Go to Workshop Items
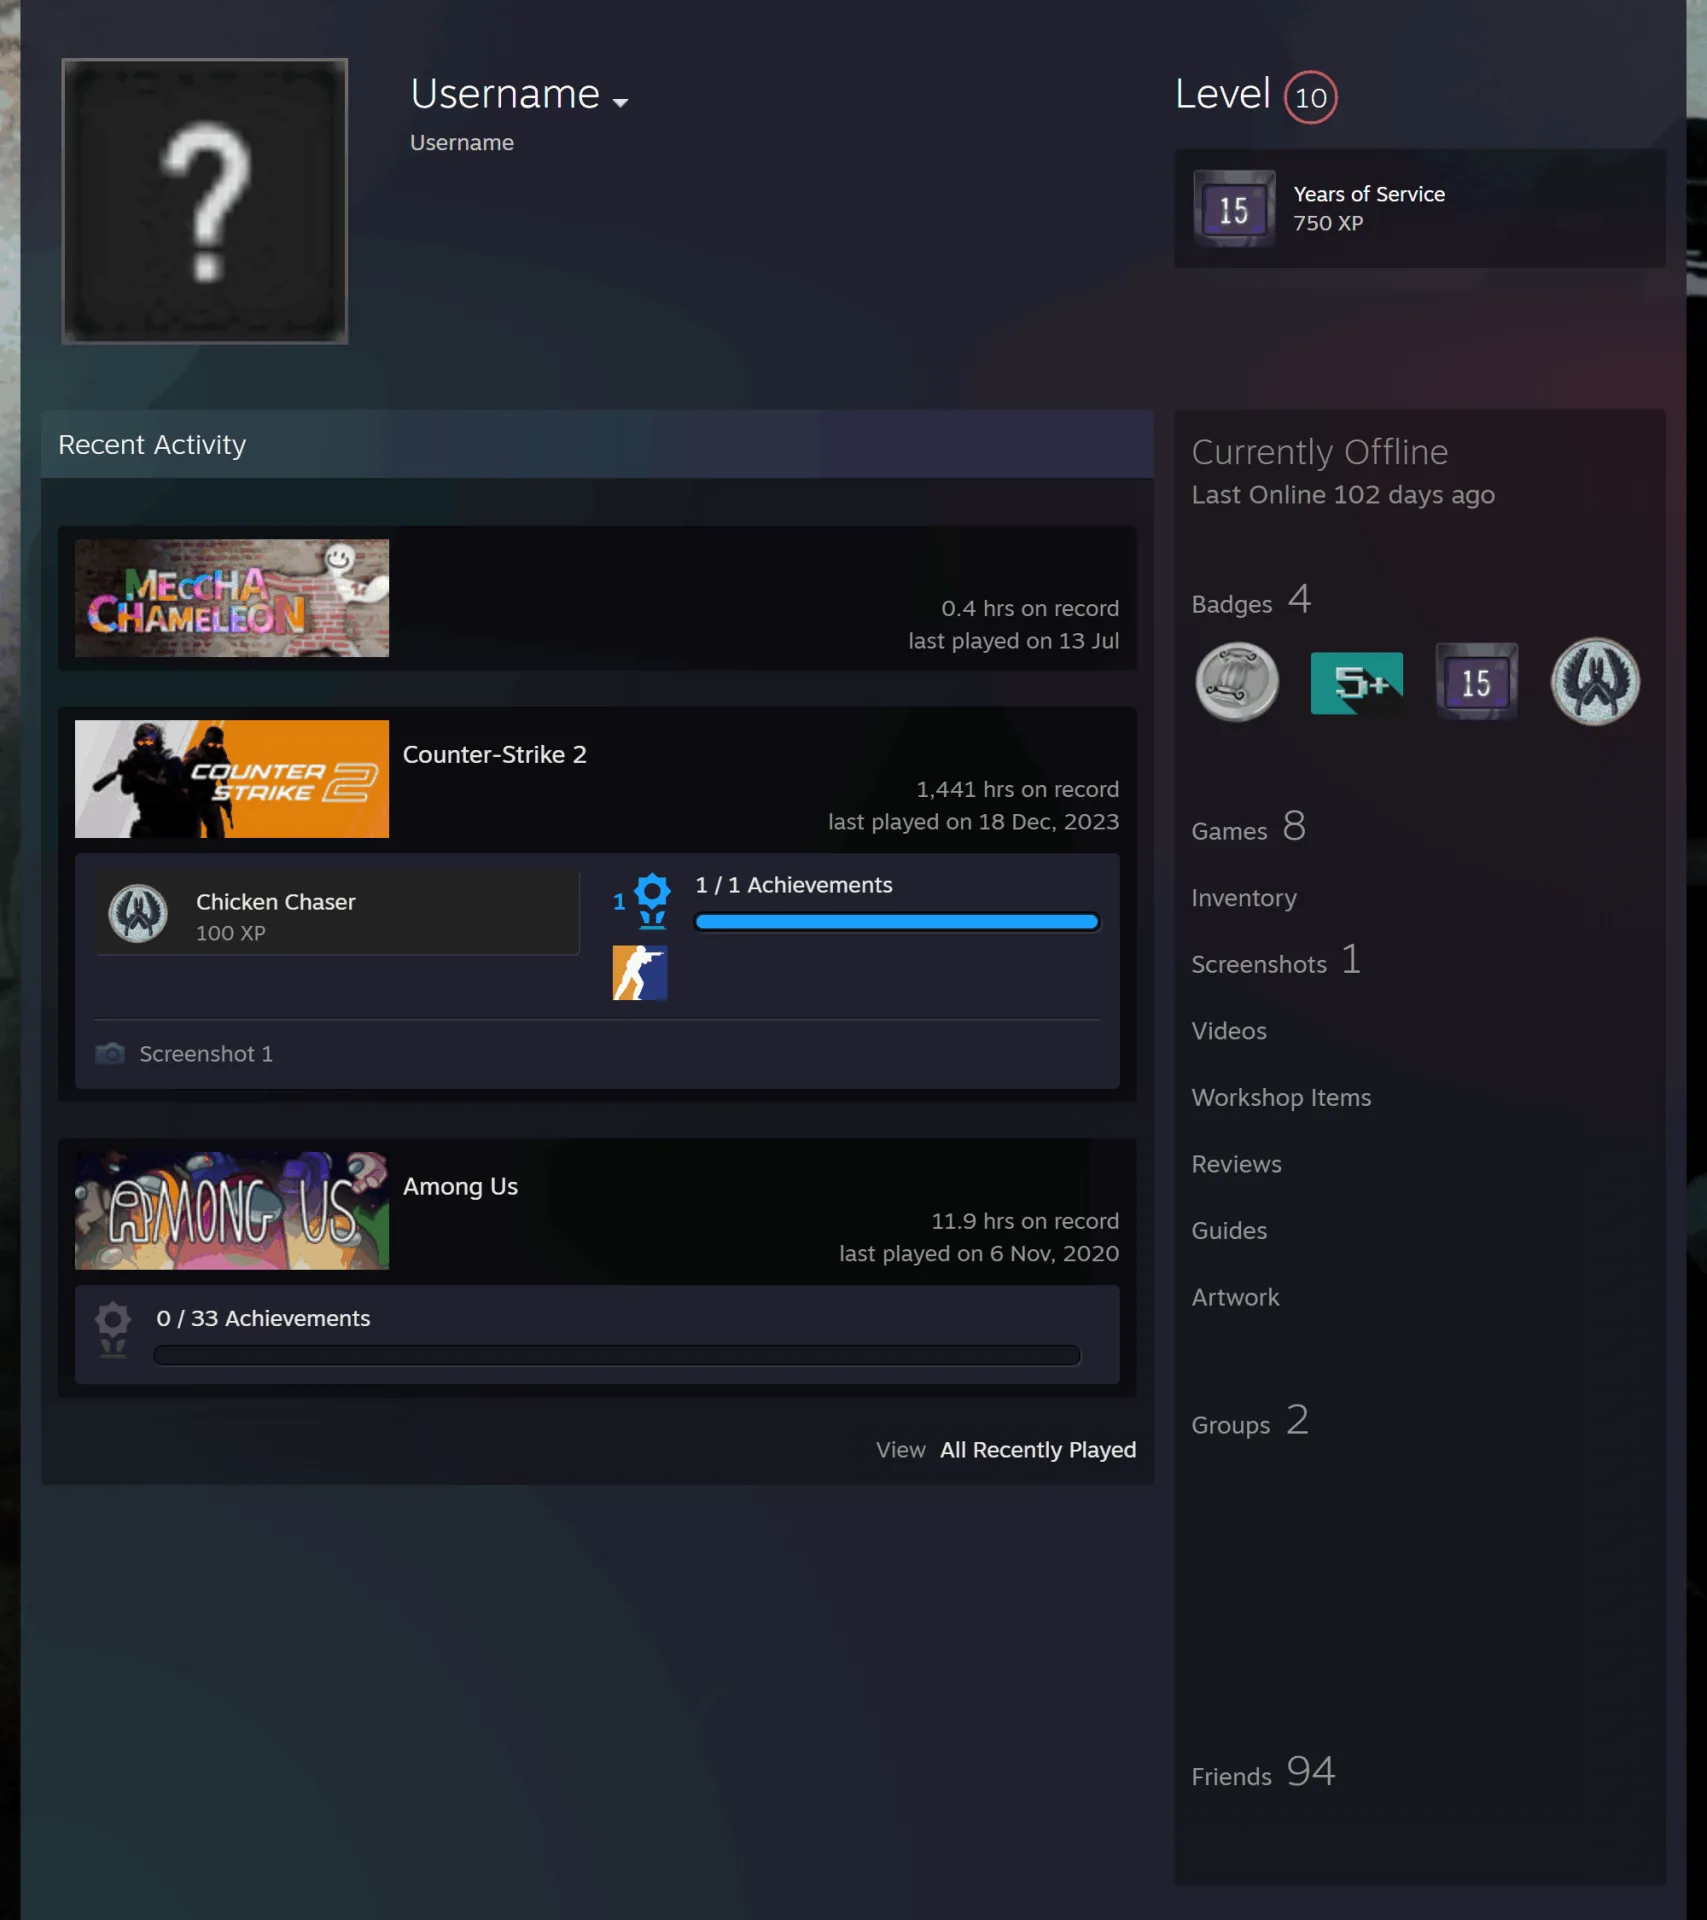This screenshot has width=1707, height=1920. pos(1281,1098)
